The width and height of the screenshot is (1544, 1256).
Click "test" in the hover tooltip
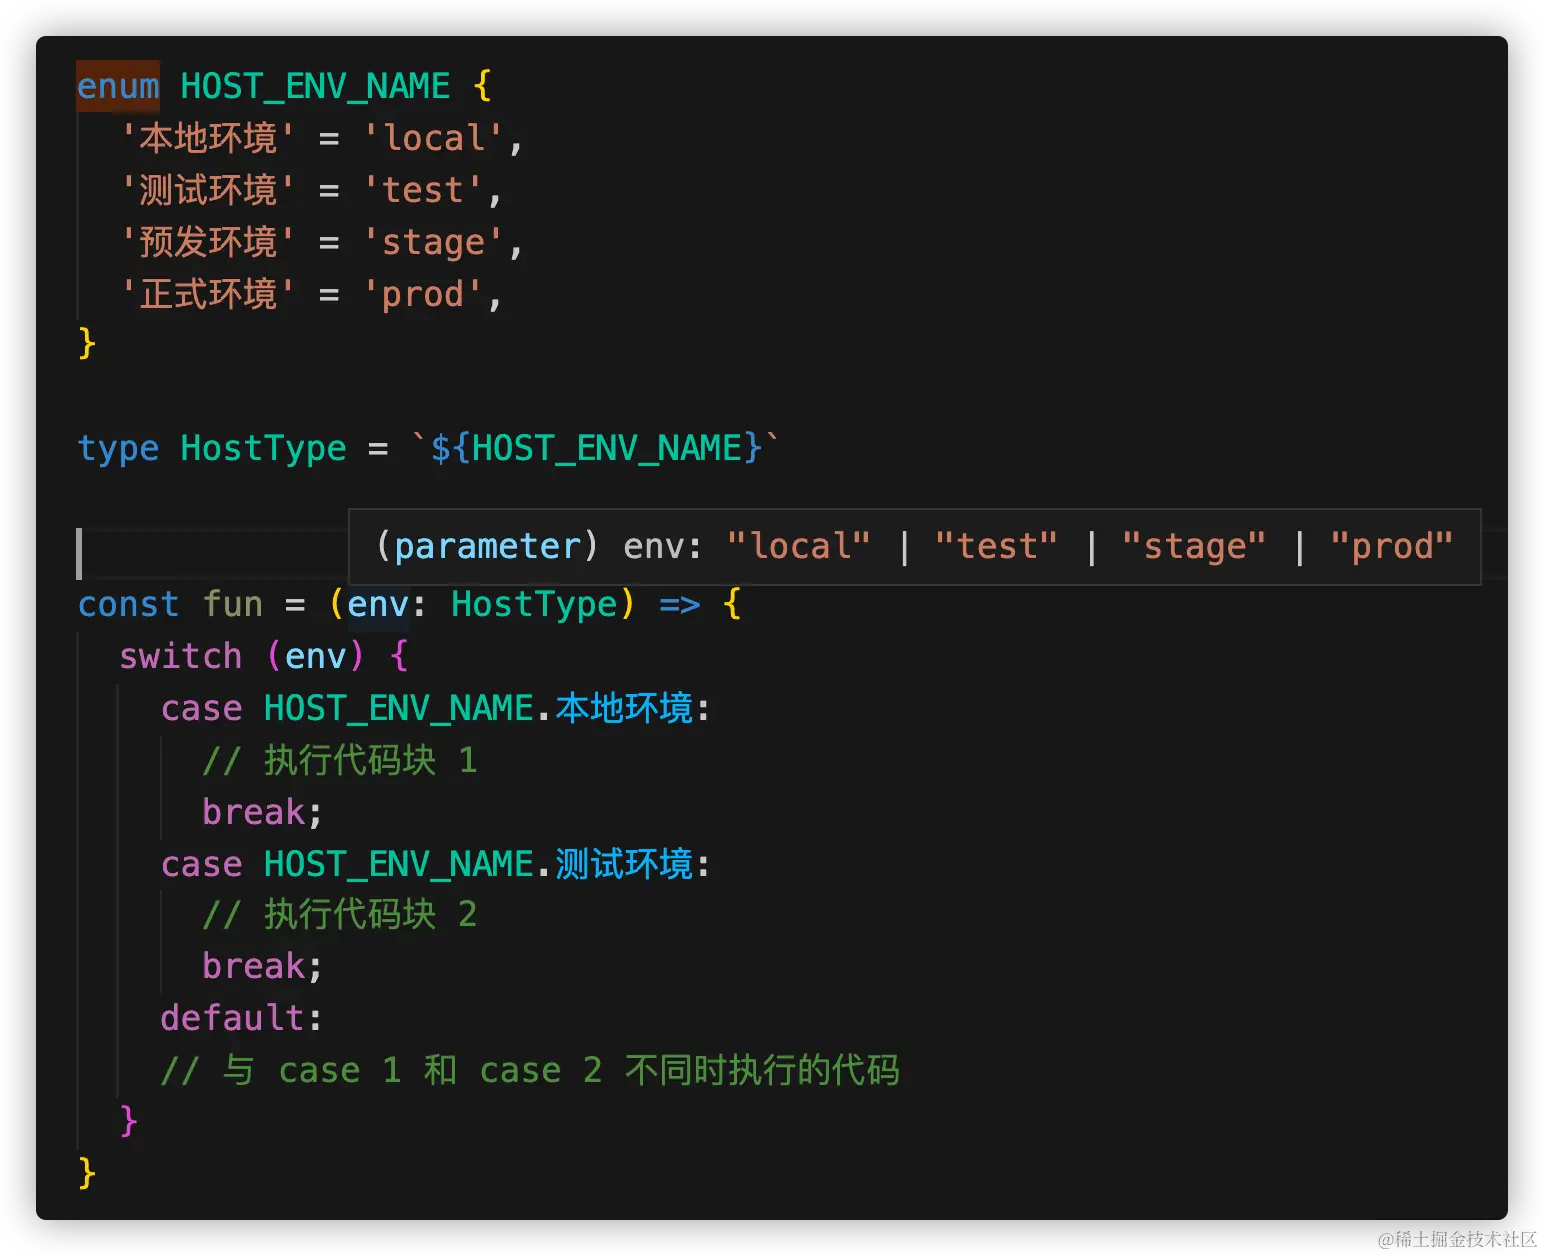coord(996,546)
